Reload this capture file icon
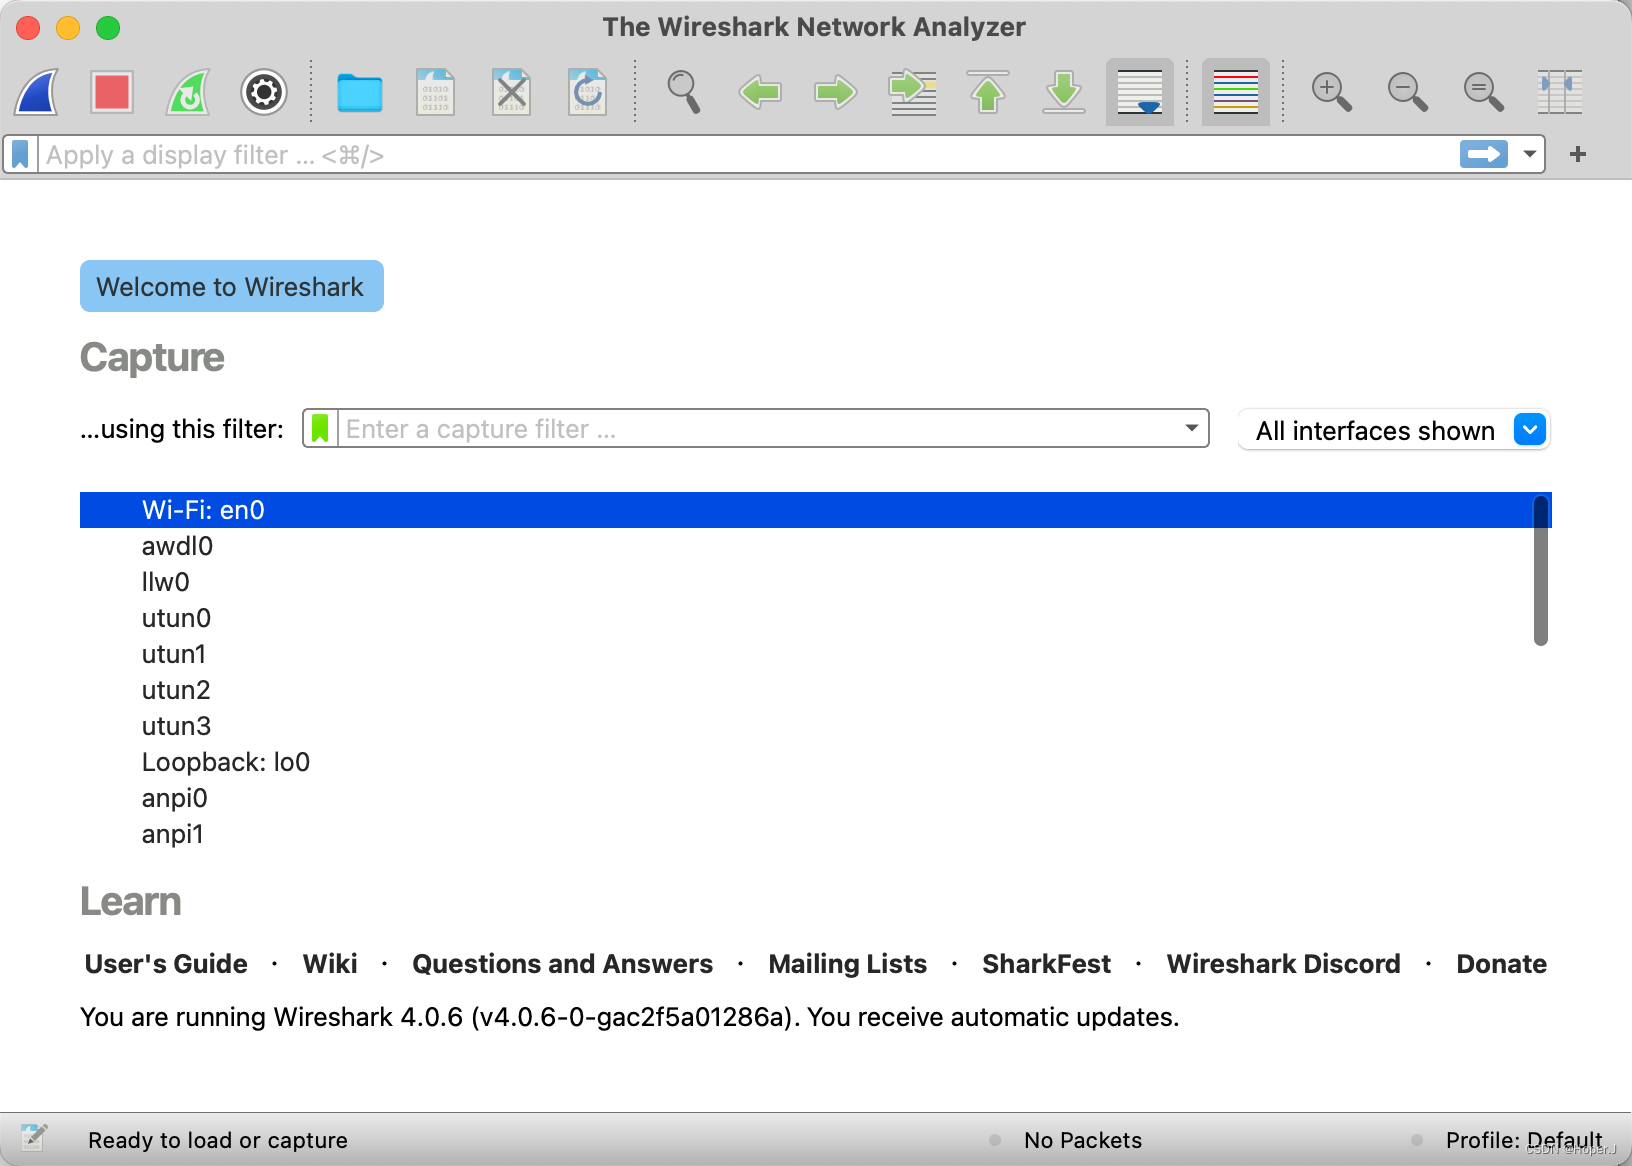1632x1166 pixels. [588, 92]
